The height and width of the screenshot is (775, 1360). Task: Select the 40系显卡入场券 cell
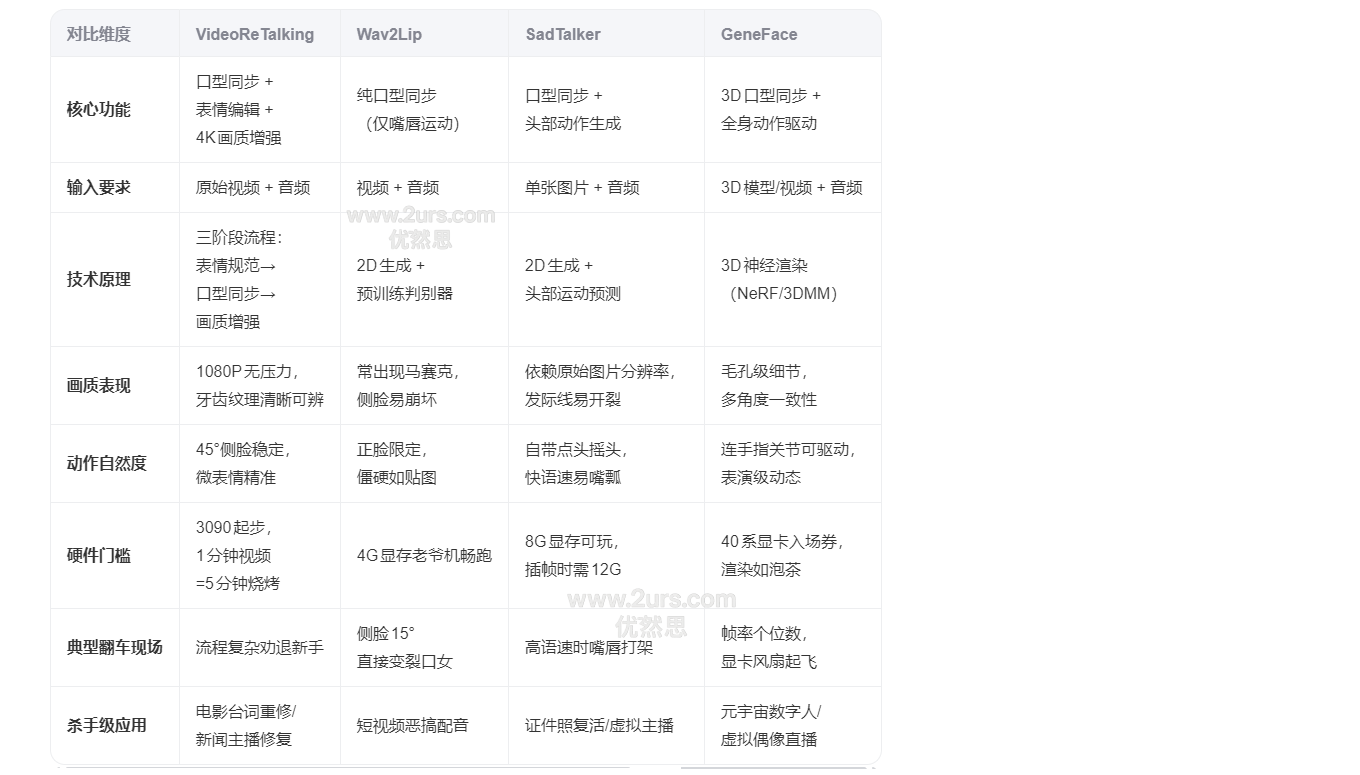pos(792,556)
